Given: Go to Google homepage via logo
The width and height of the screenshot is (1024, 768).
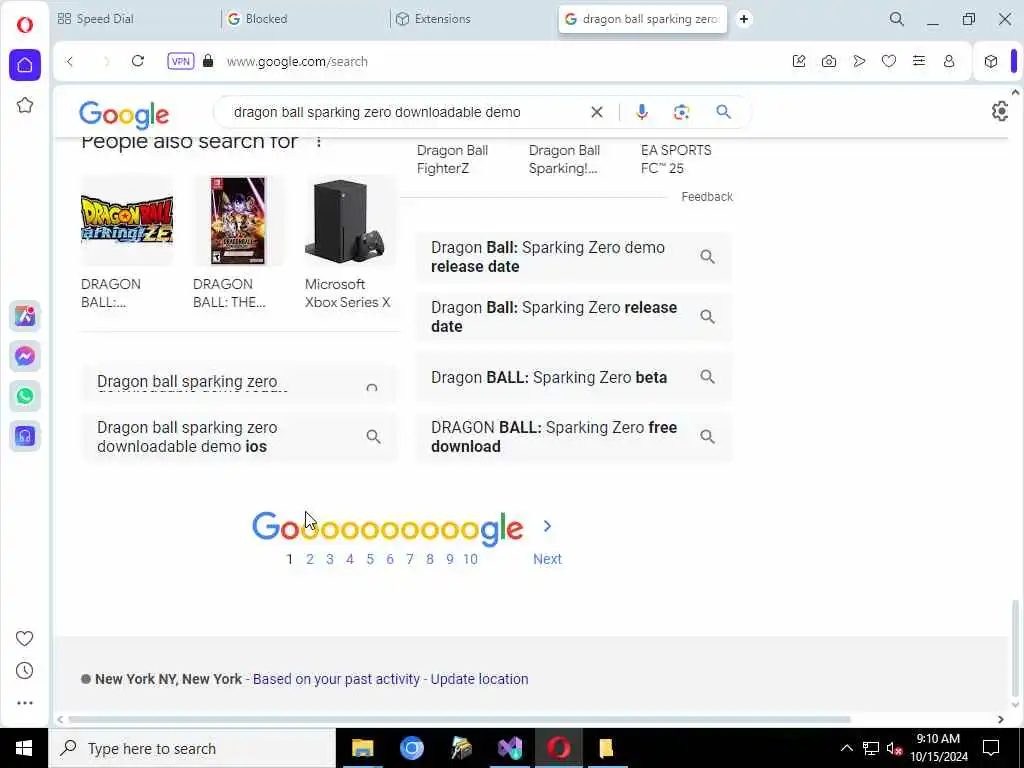Looking at the screenshot, I should [x=124, y=115].
